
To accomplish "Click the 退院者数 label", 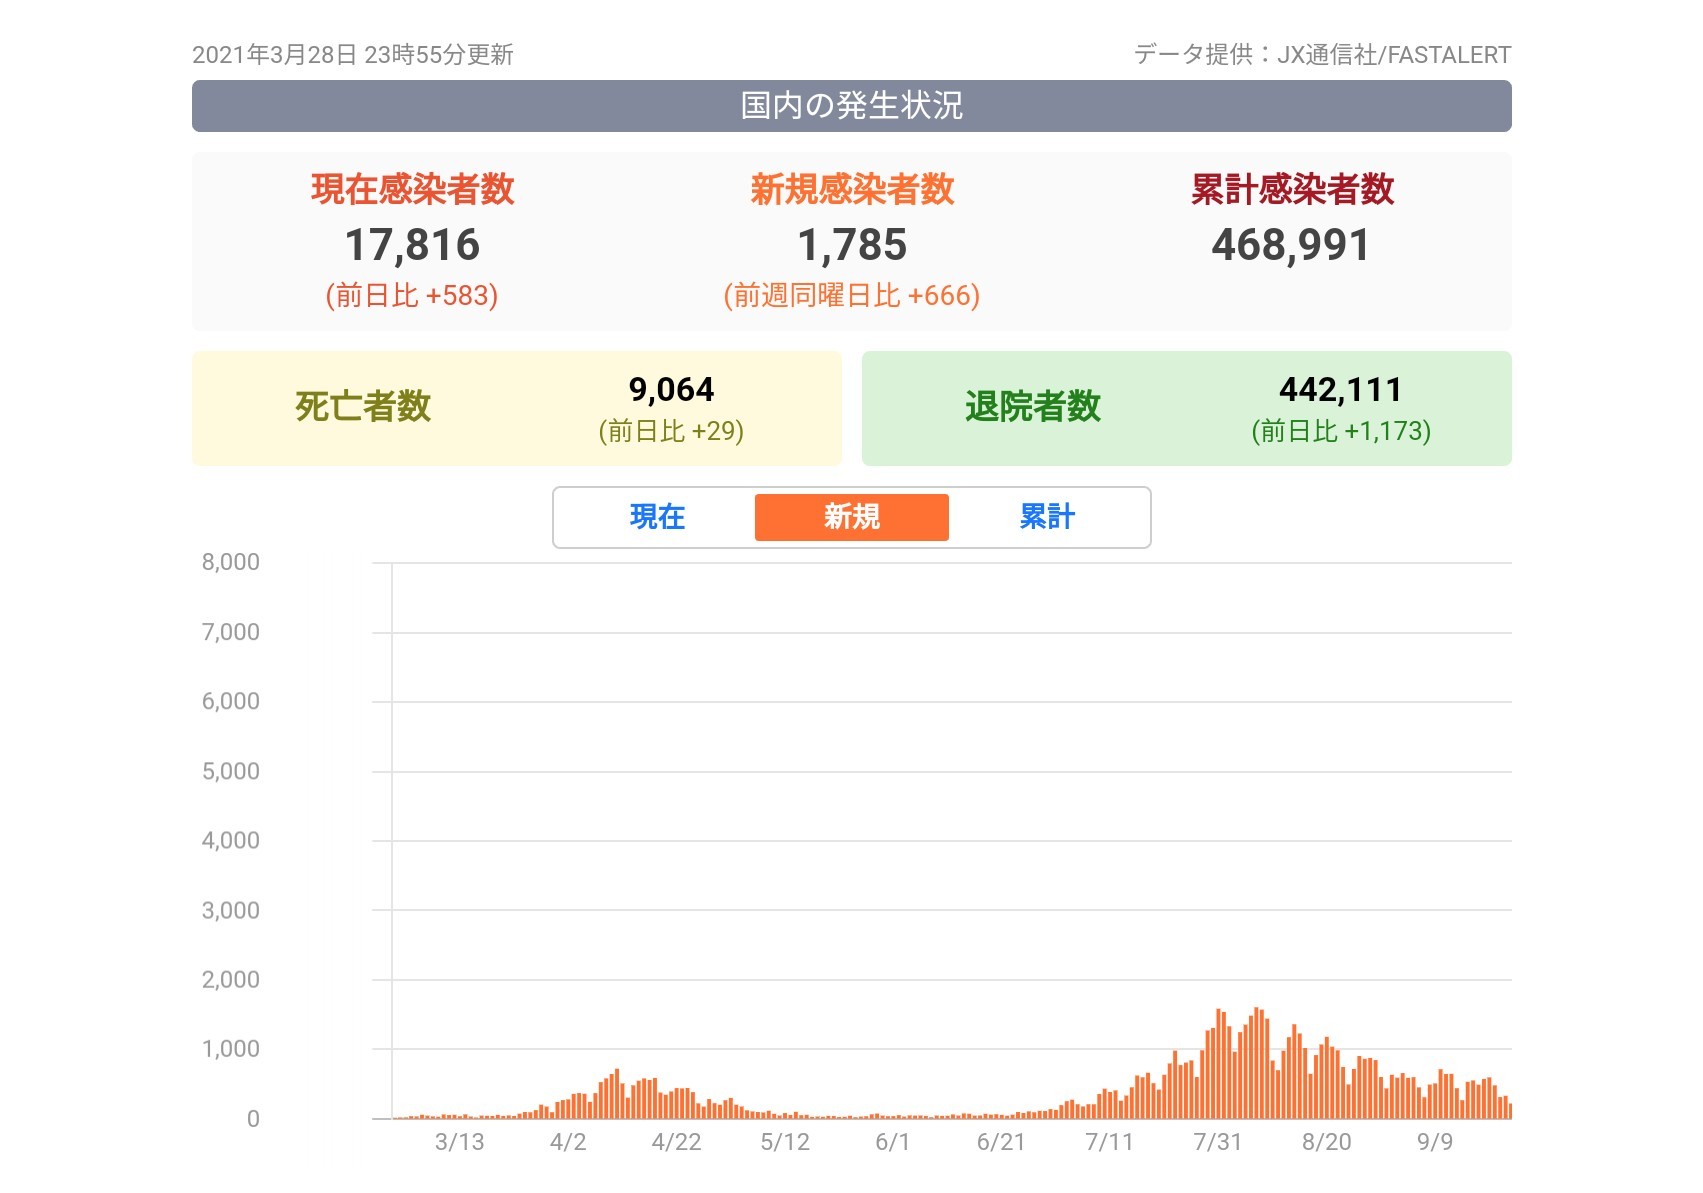I will coord(1032,407).
